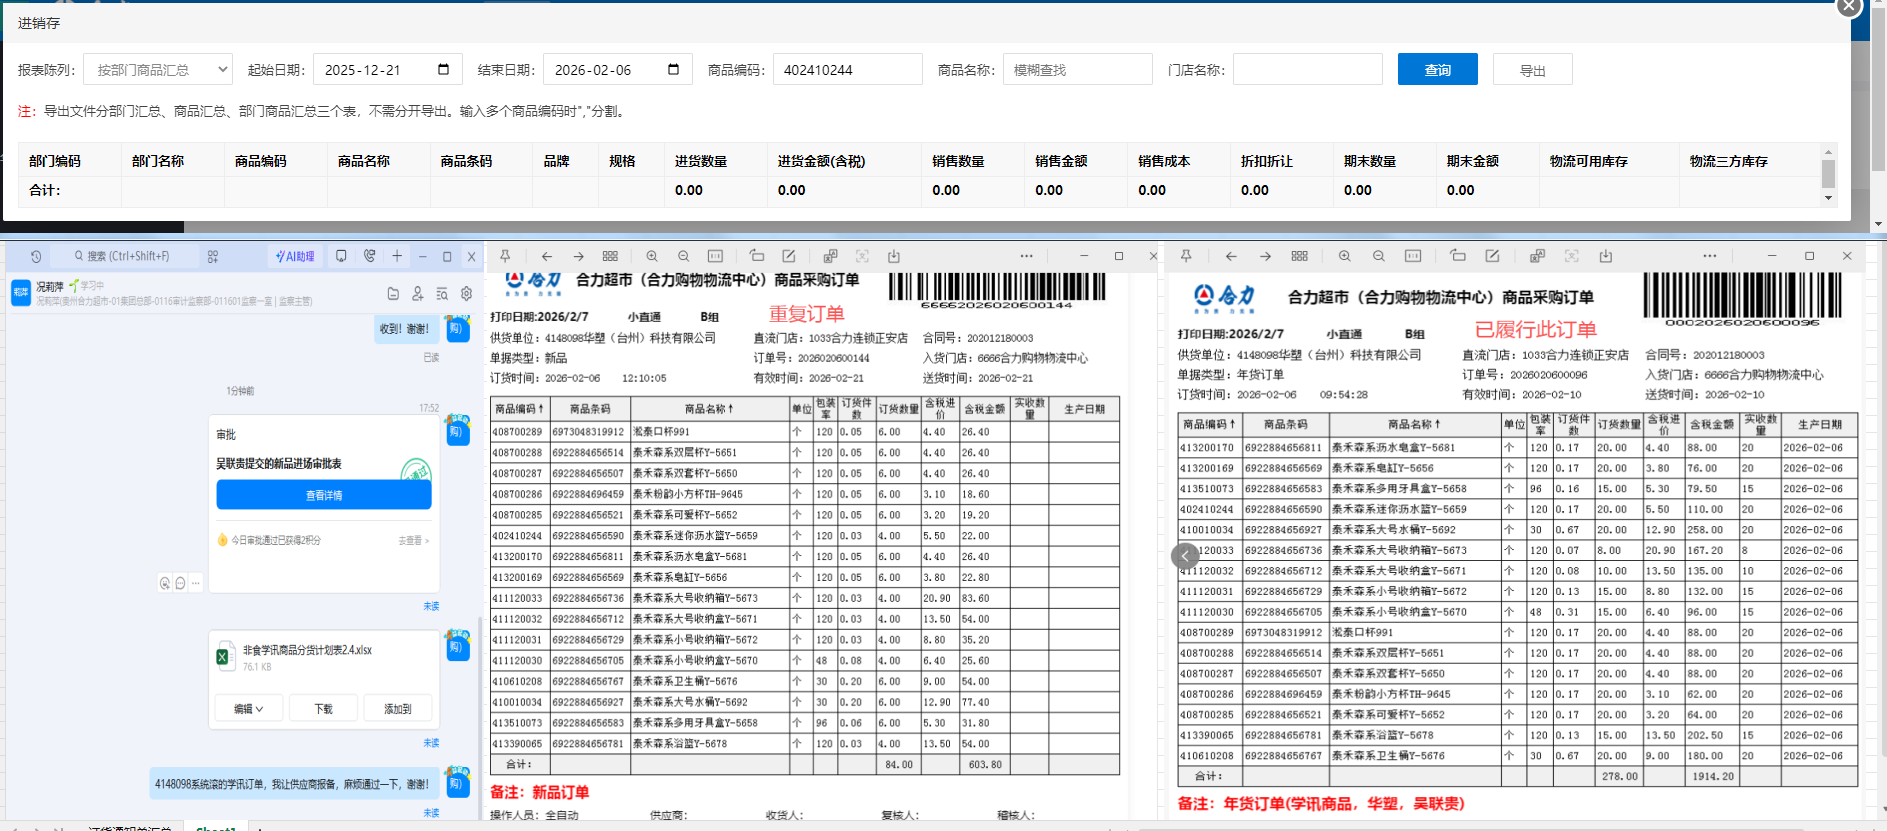Go to previous image with round arrow
The image size is (1887, 831).
[x=1185, y=556]
